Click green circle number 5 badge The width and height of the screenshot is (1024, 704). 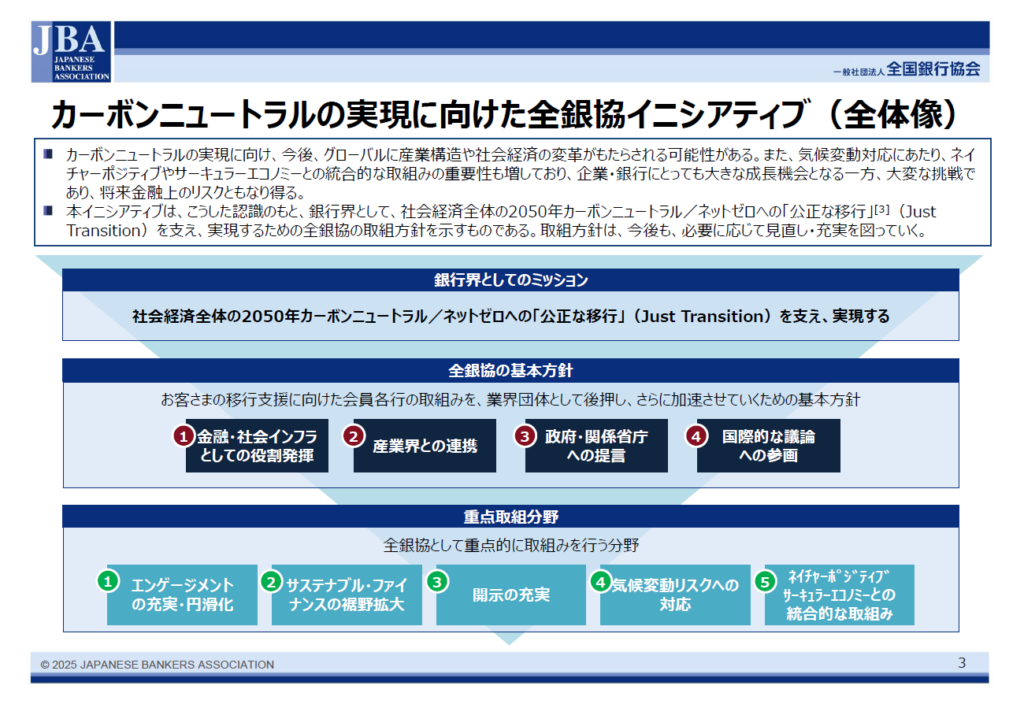point(765,581)
